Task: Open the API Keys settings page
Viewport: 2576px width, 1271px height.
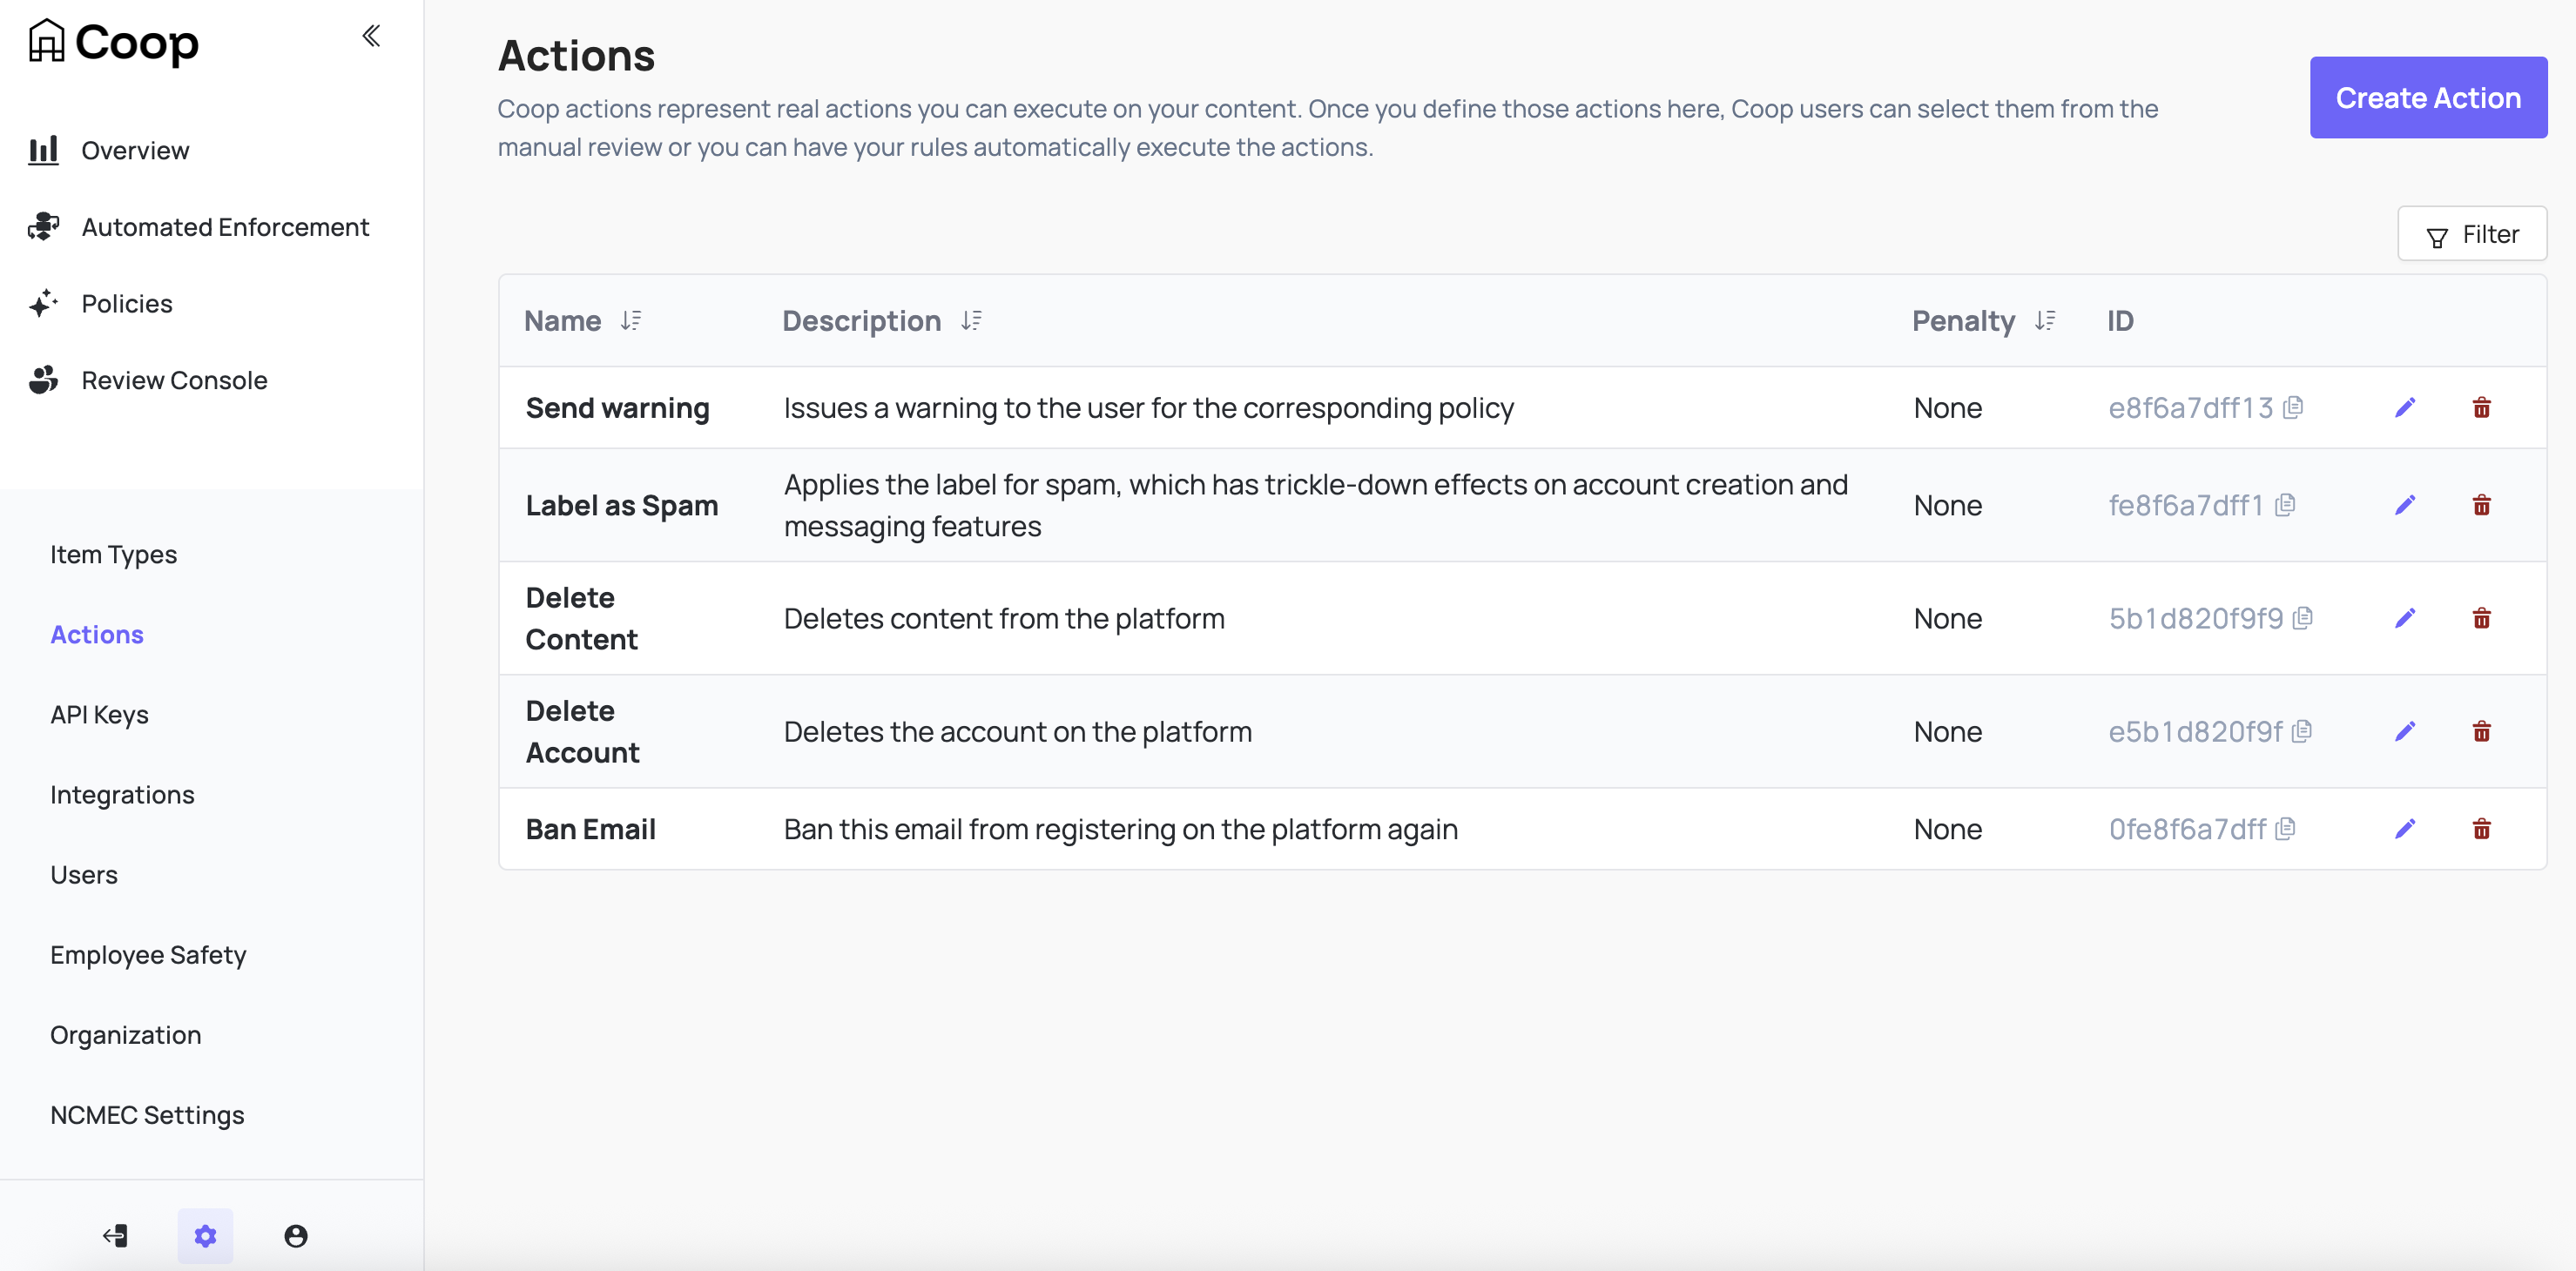Action: [x=99, y=714]
